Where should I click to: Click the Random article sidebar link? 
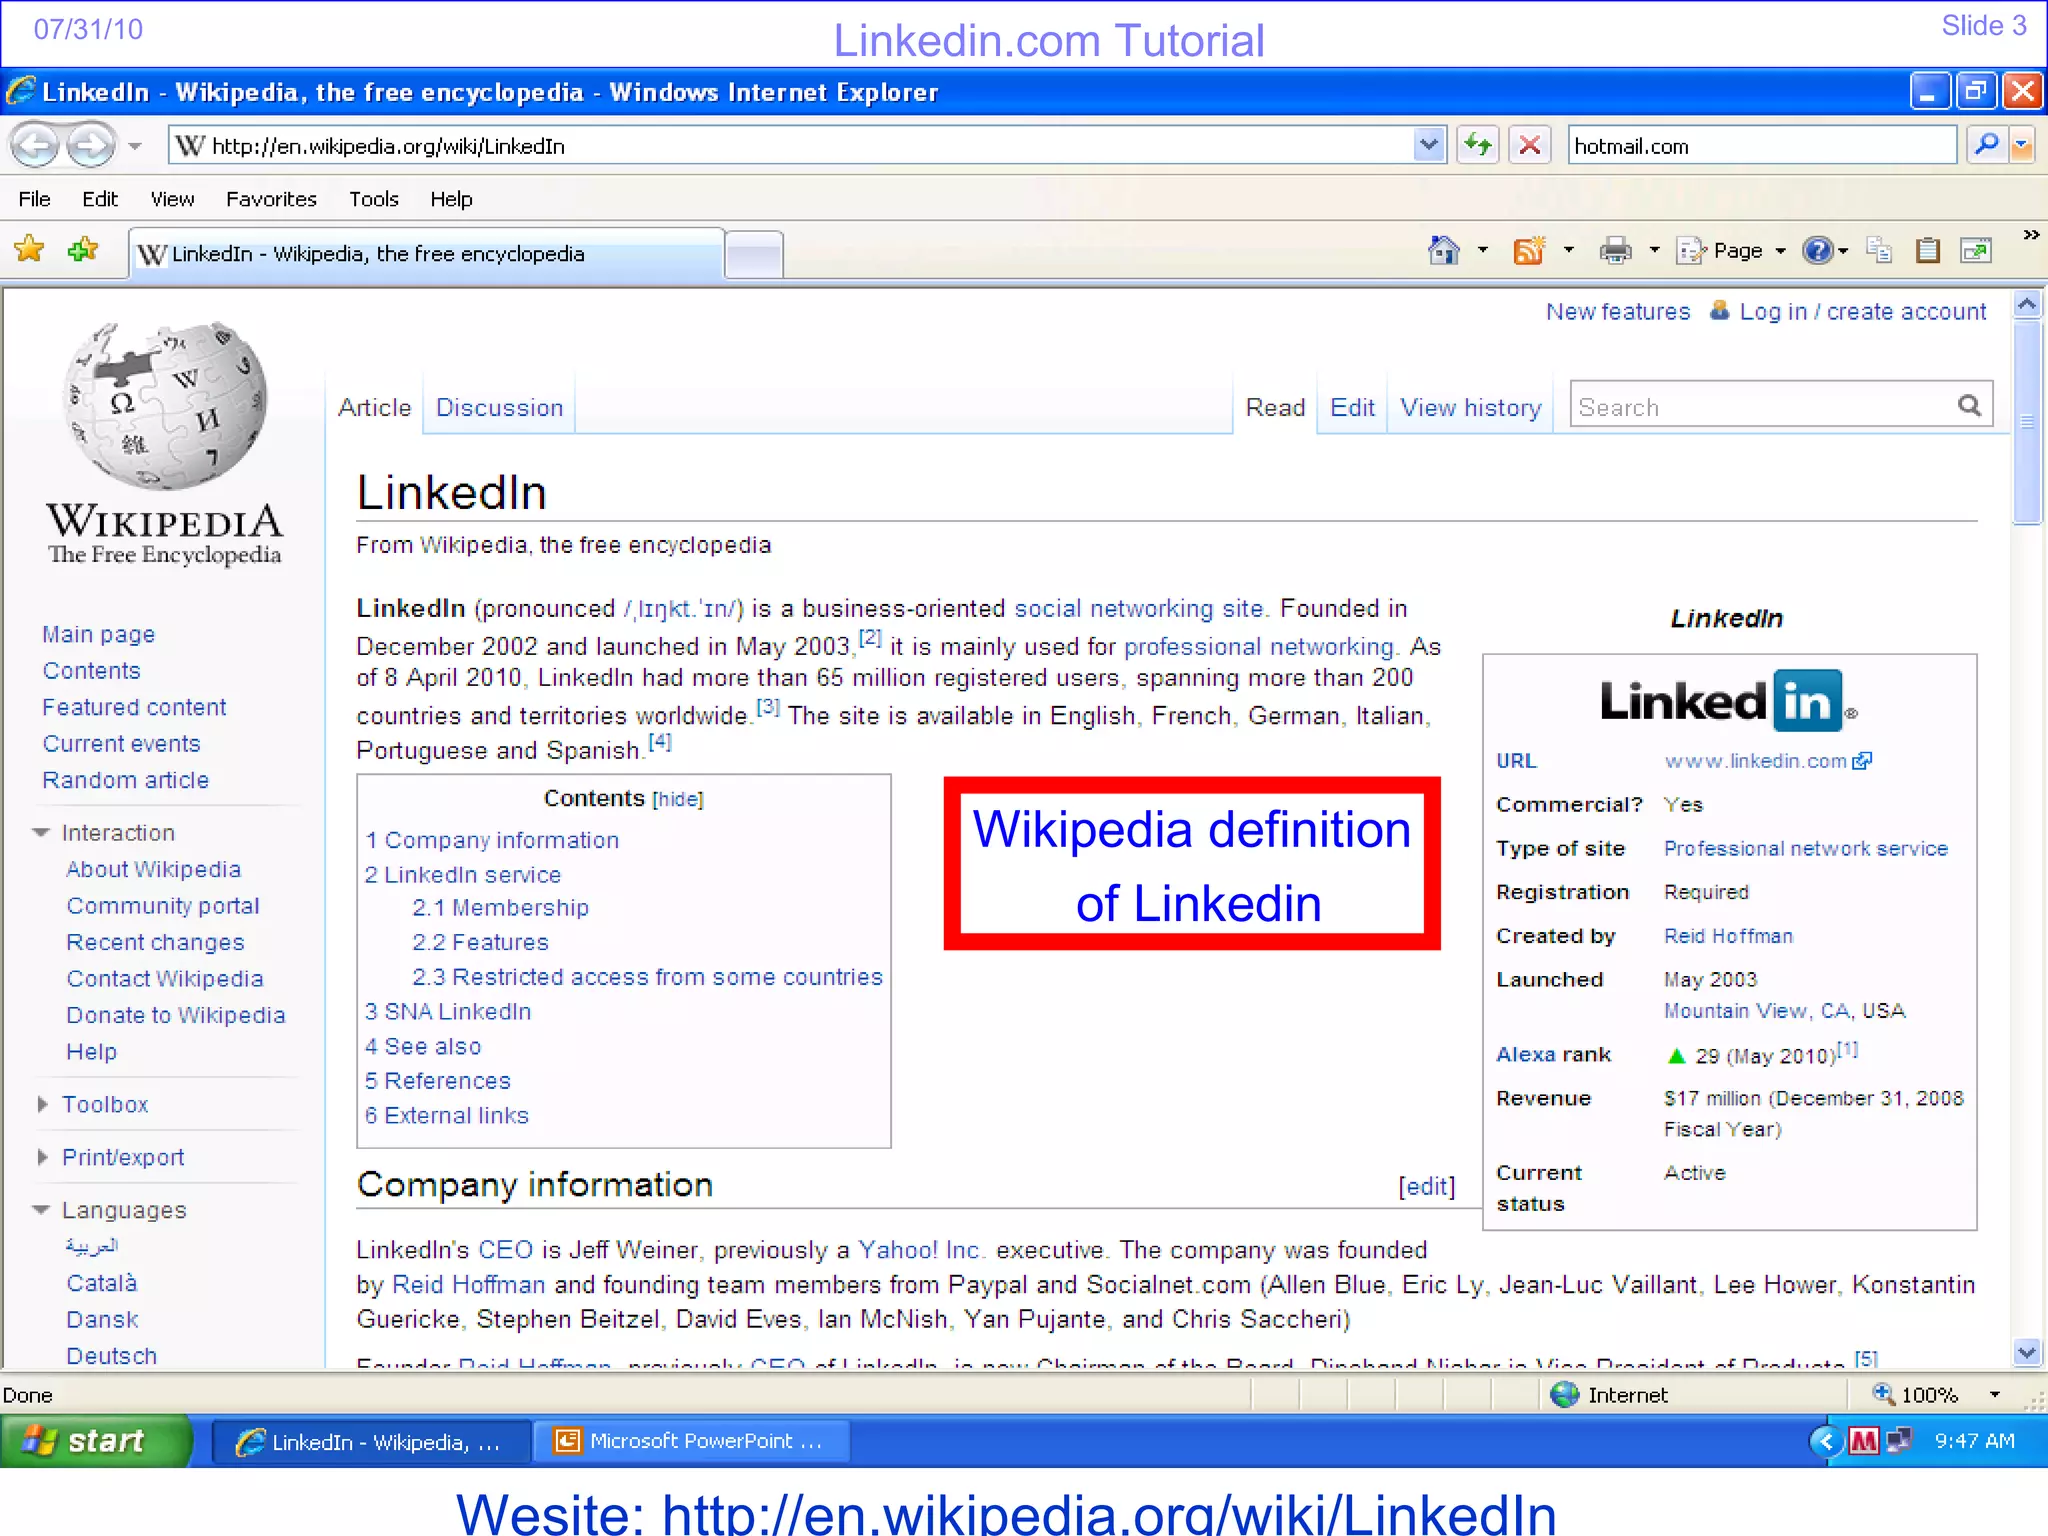coord(125,780)
